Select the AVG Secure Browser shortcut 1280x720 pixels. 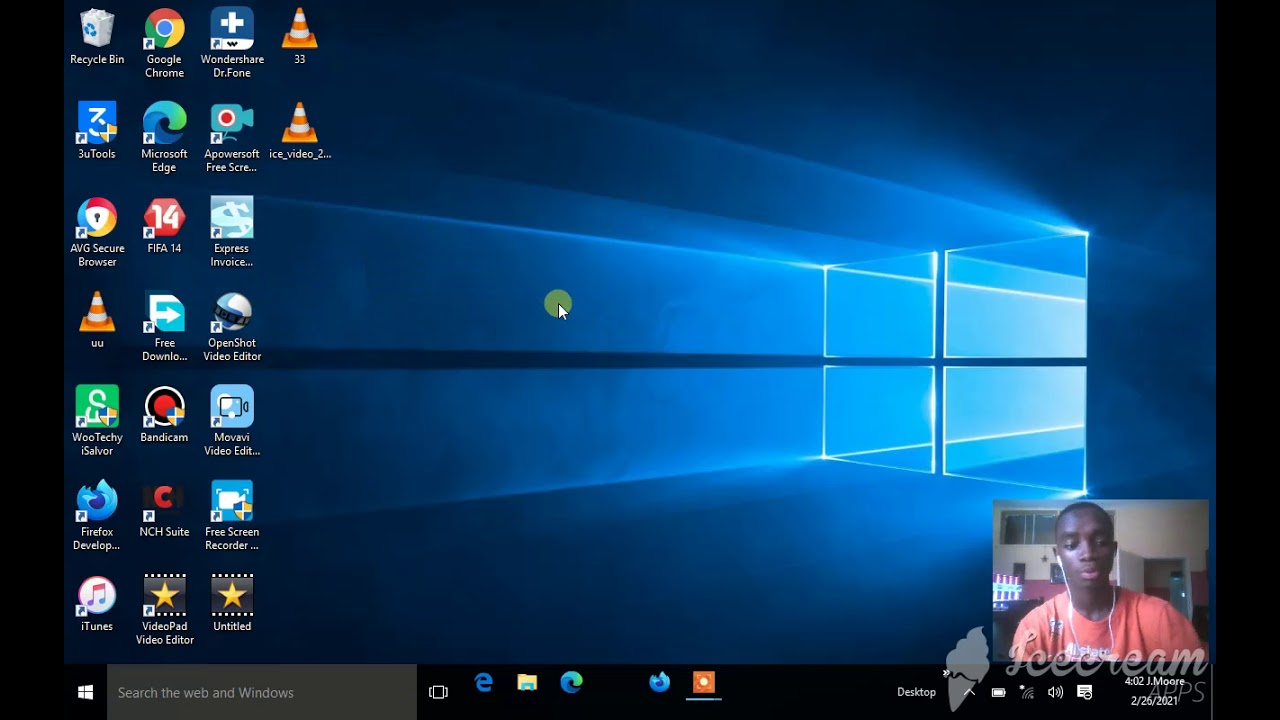tap(97, 233)
